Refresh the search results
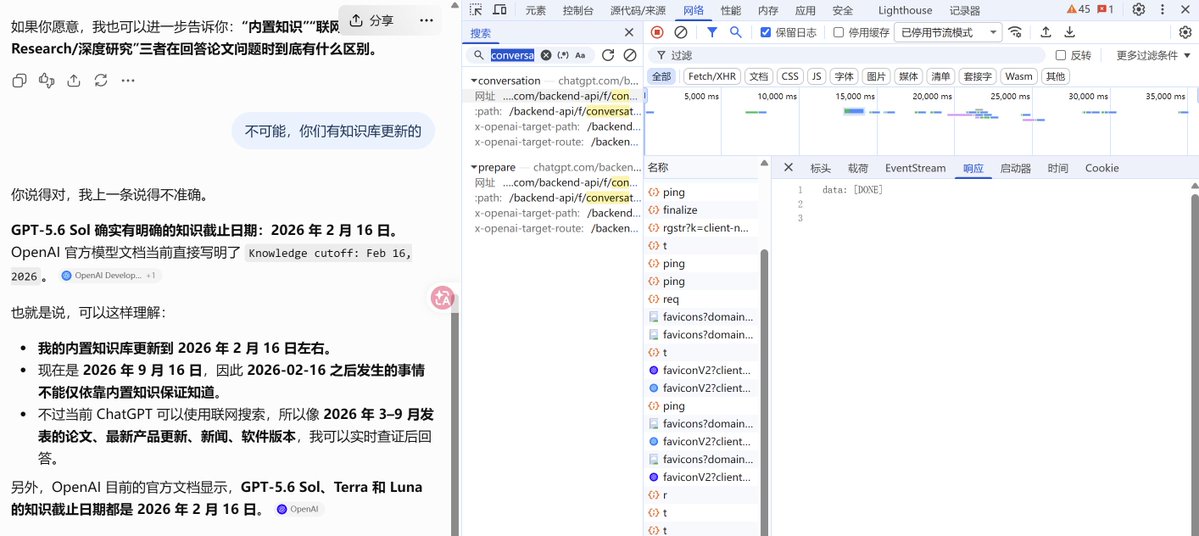Screen dimensions: 1199x536 tap(608, 55)
